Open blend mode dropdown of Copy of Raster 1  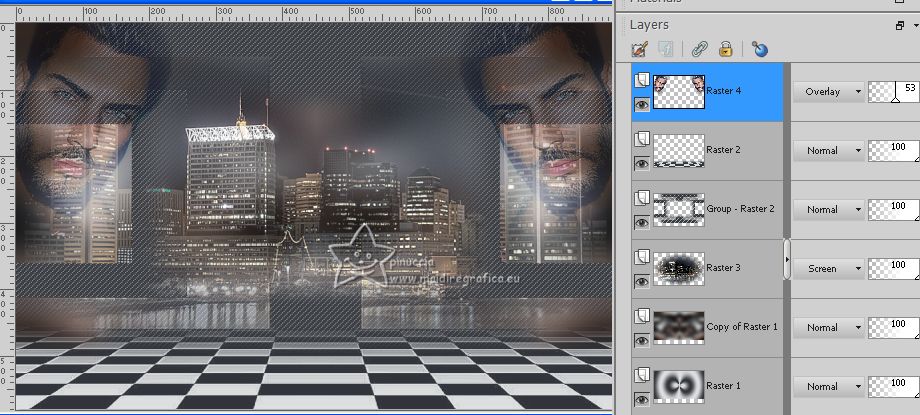828,328
